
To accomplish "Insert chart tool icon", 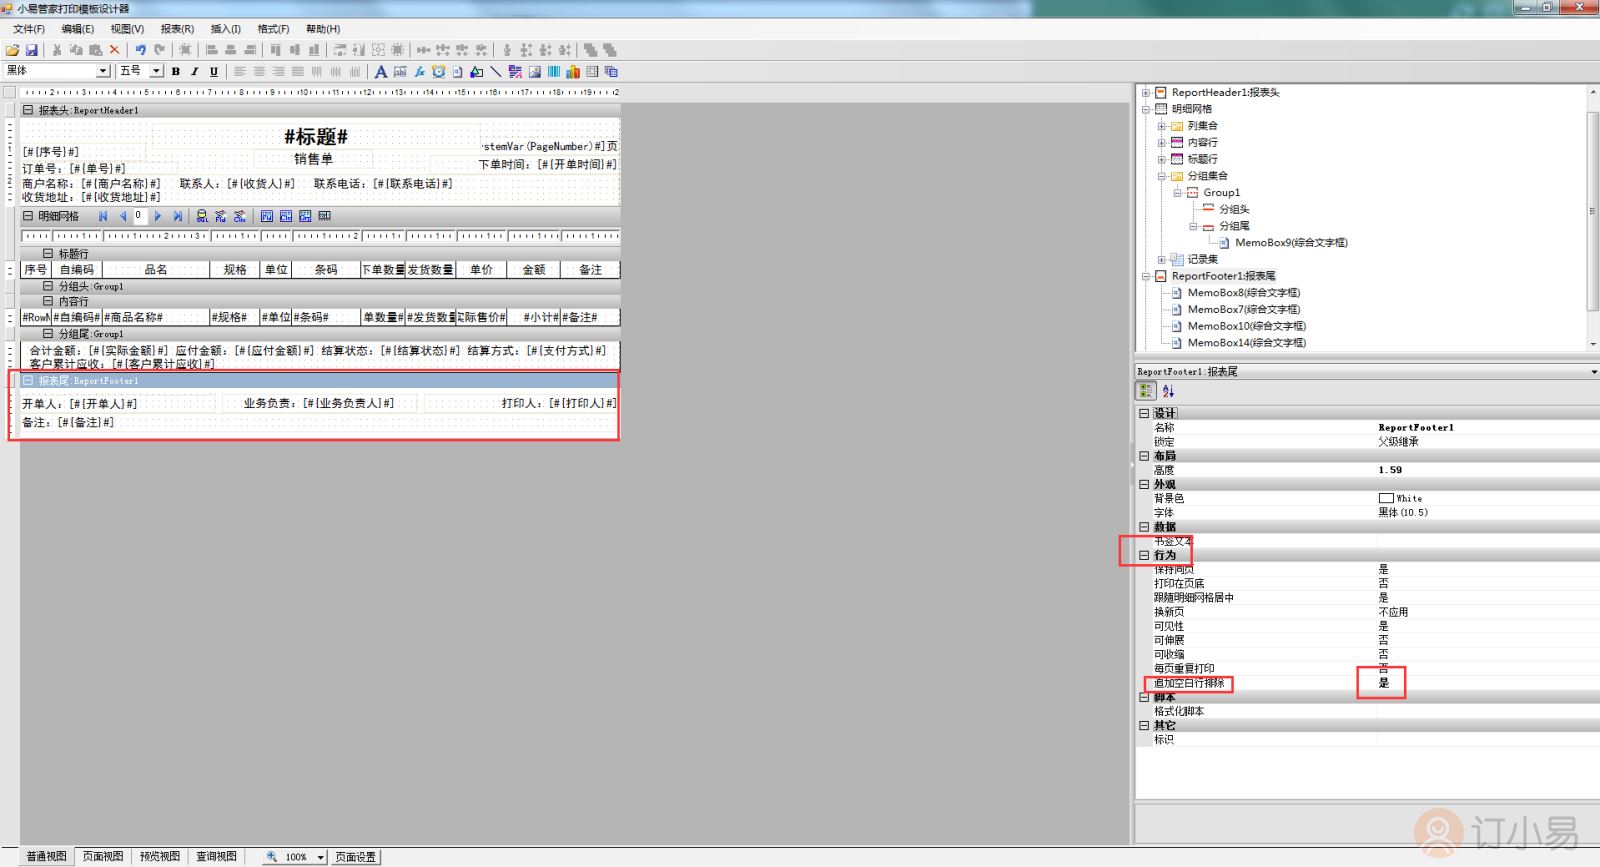I will 573,72.
